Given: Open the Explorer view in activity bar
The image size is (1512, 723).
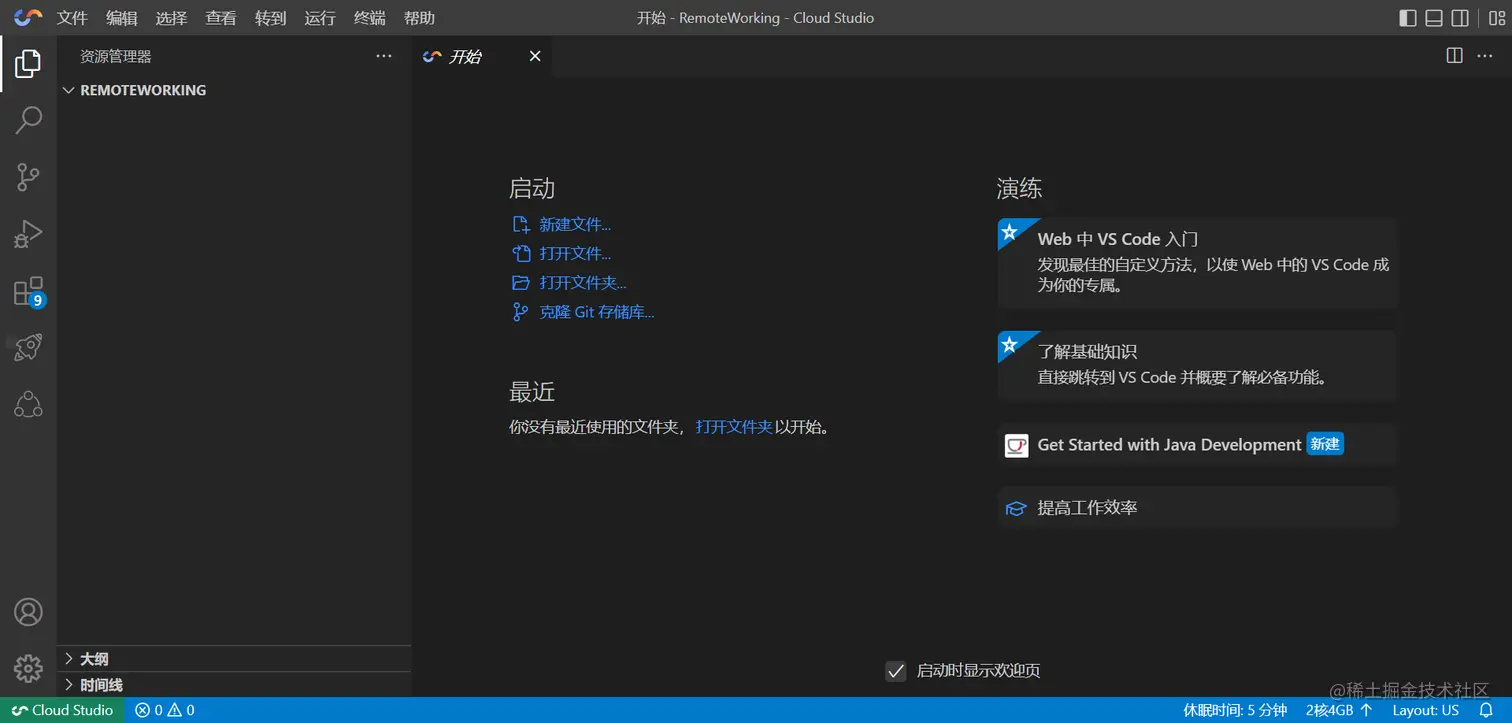Looking at the screenshot, I should click(28, 64).
